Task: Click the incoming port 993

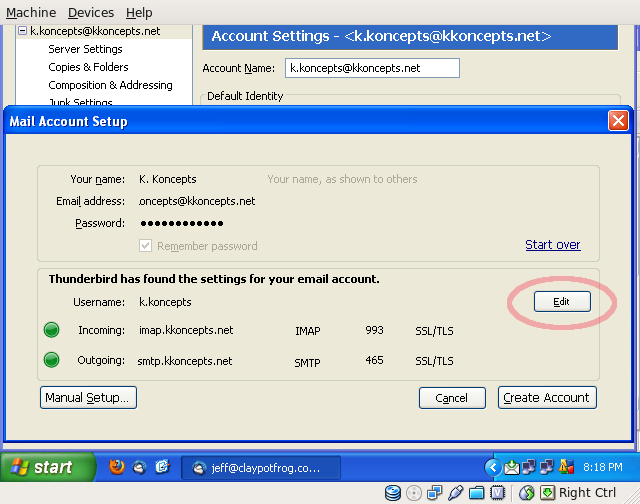Action: click(374, 330)
